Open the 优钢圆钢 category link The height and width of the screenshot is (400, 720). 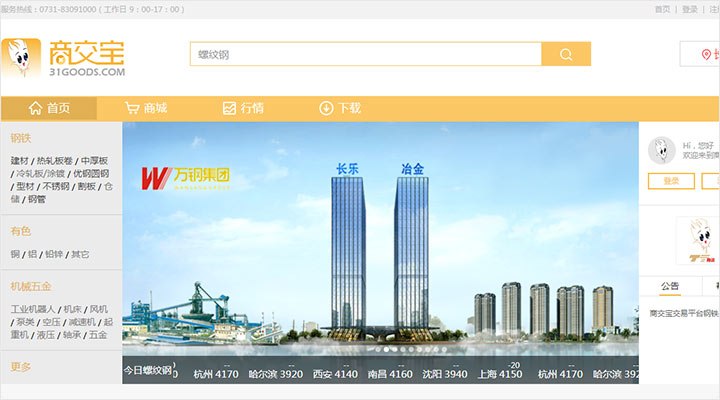pos(91,174)
